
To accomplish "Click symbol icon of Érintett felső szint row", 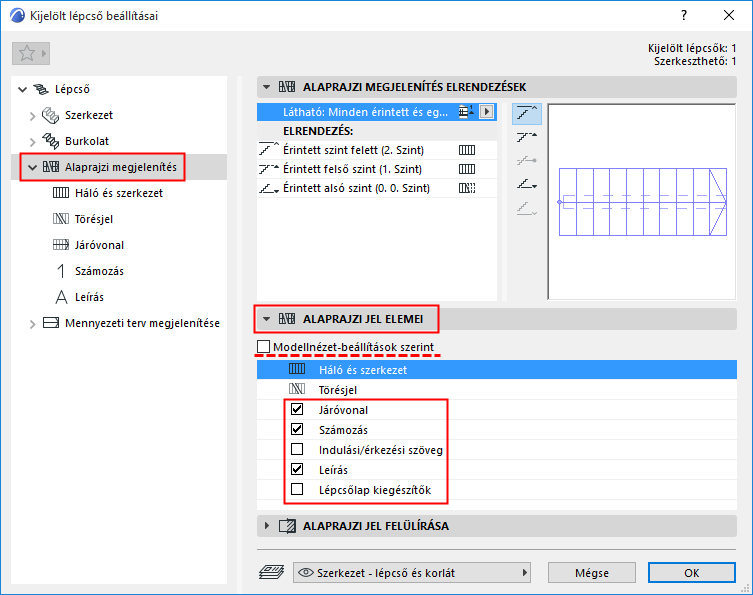I will click(x=467, y=169).
